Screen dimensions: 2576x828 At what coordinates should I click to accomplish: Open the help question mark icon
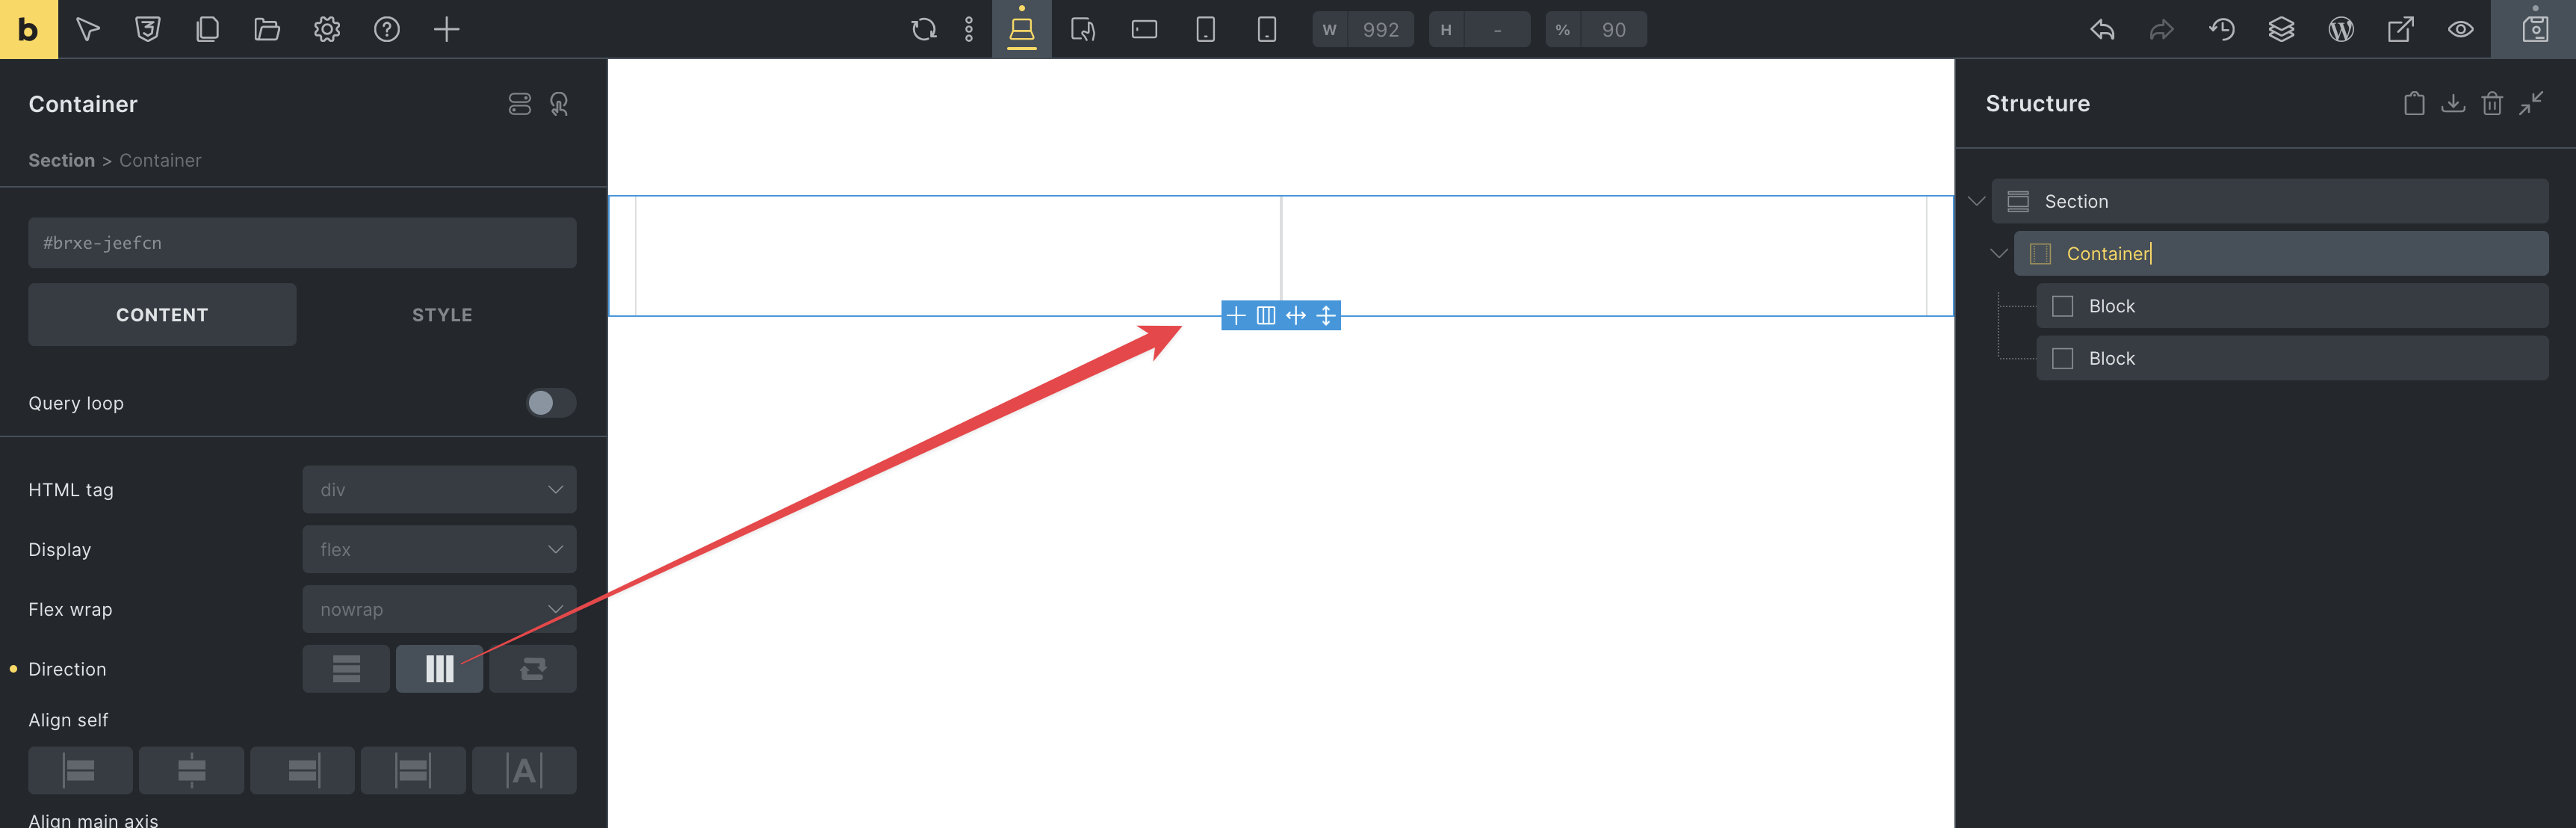click(387, 29)
